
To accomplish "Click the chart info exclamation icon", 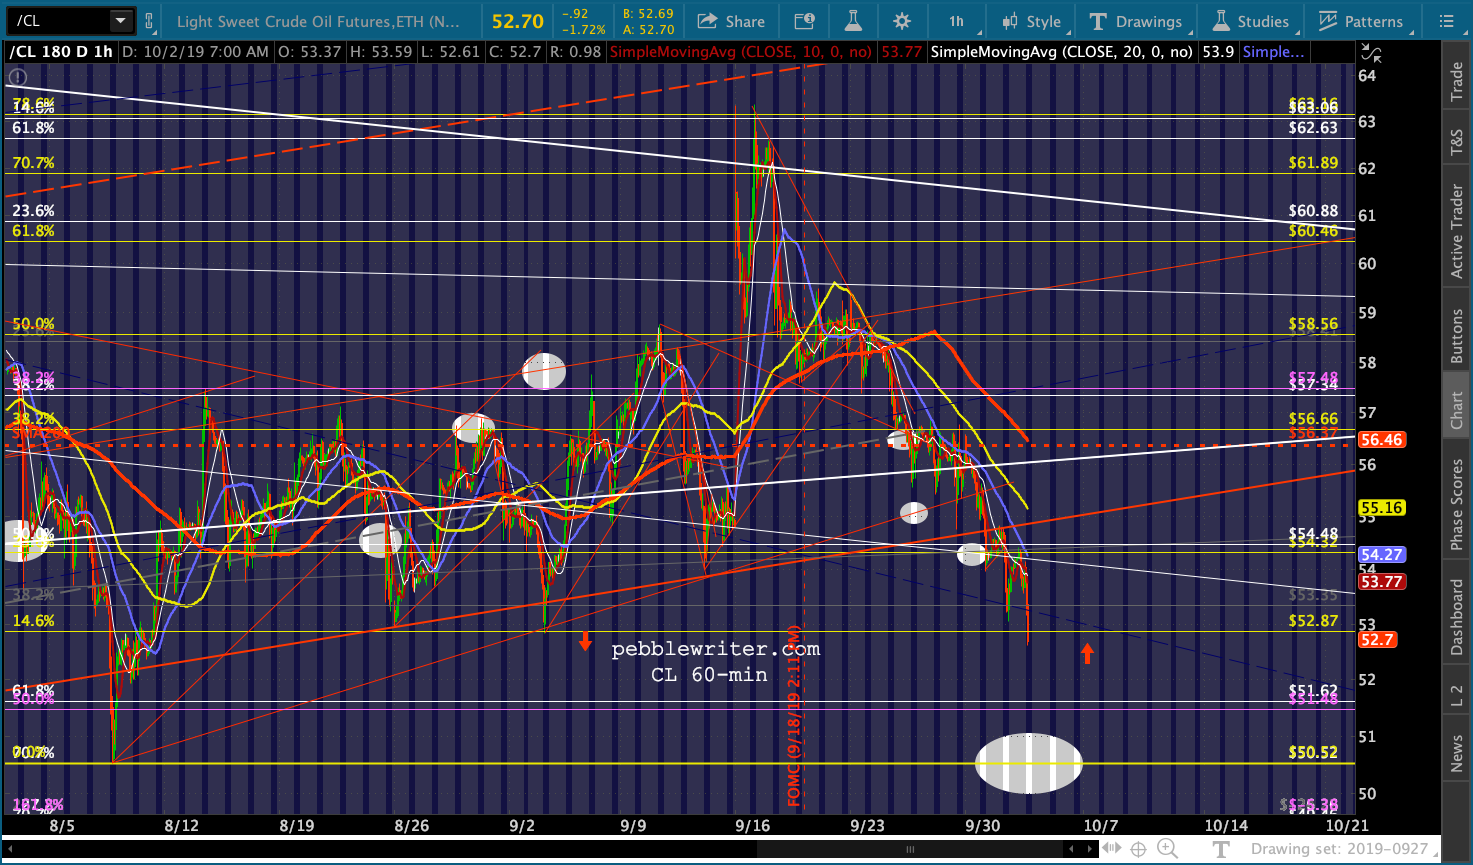I will pos(18,77).
